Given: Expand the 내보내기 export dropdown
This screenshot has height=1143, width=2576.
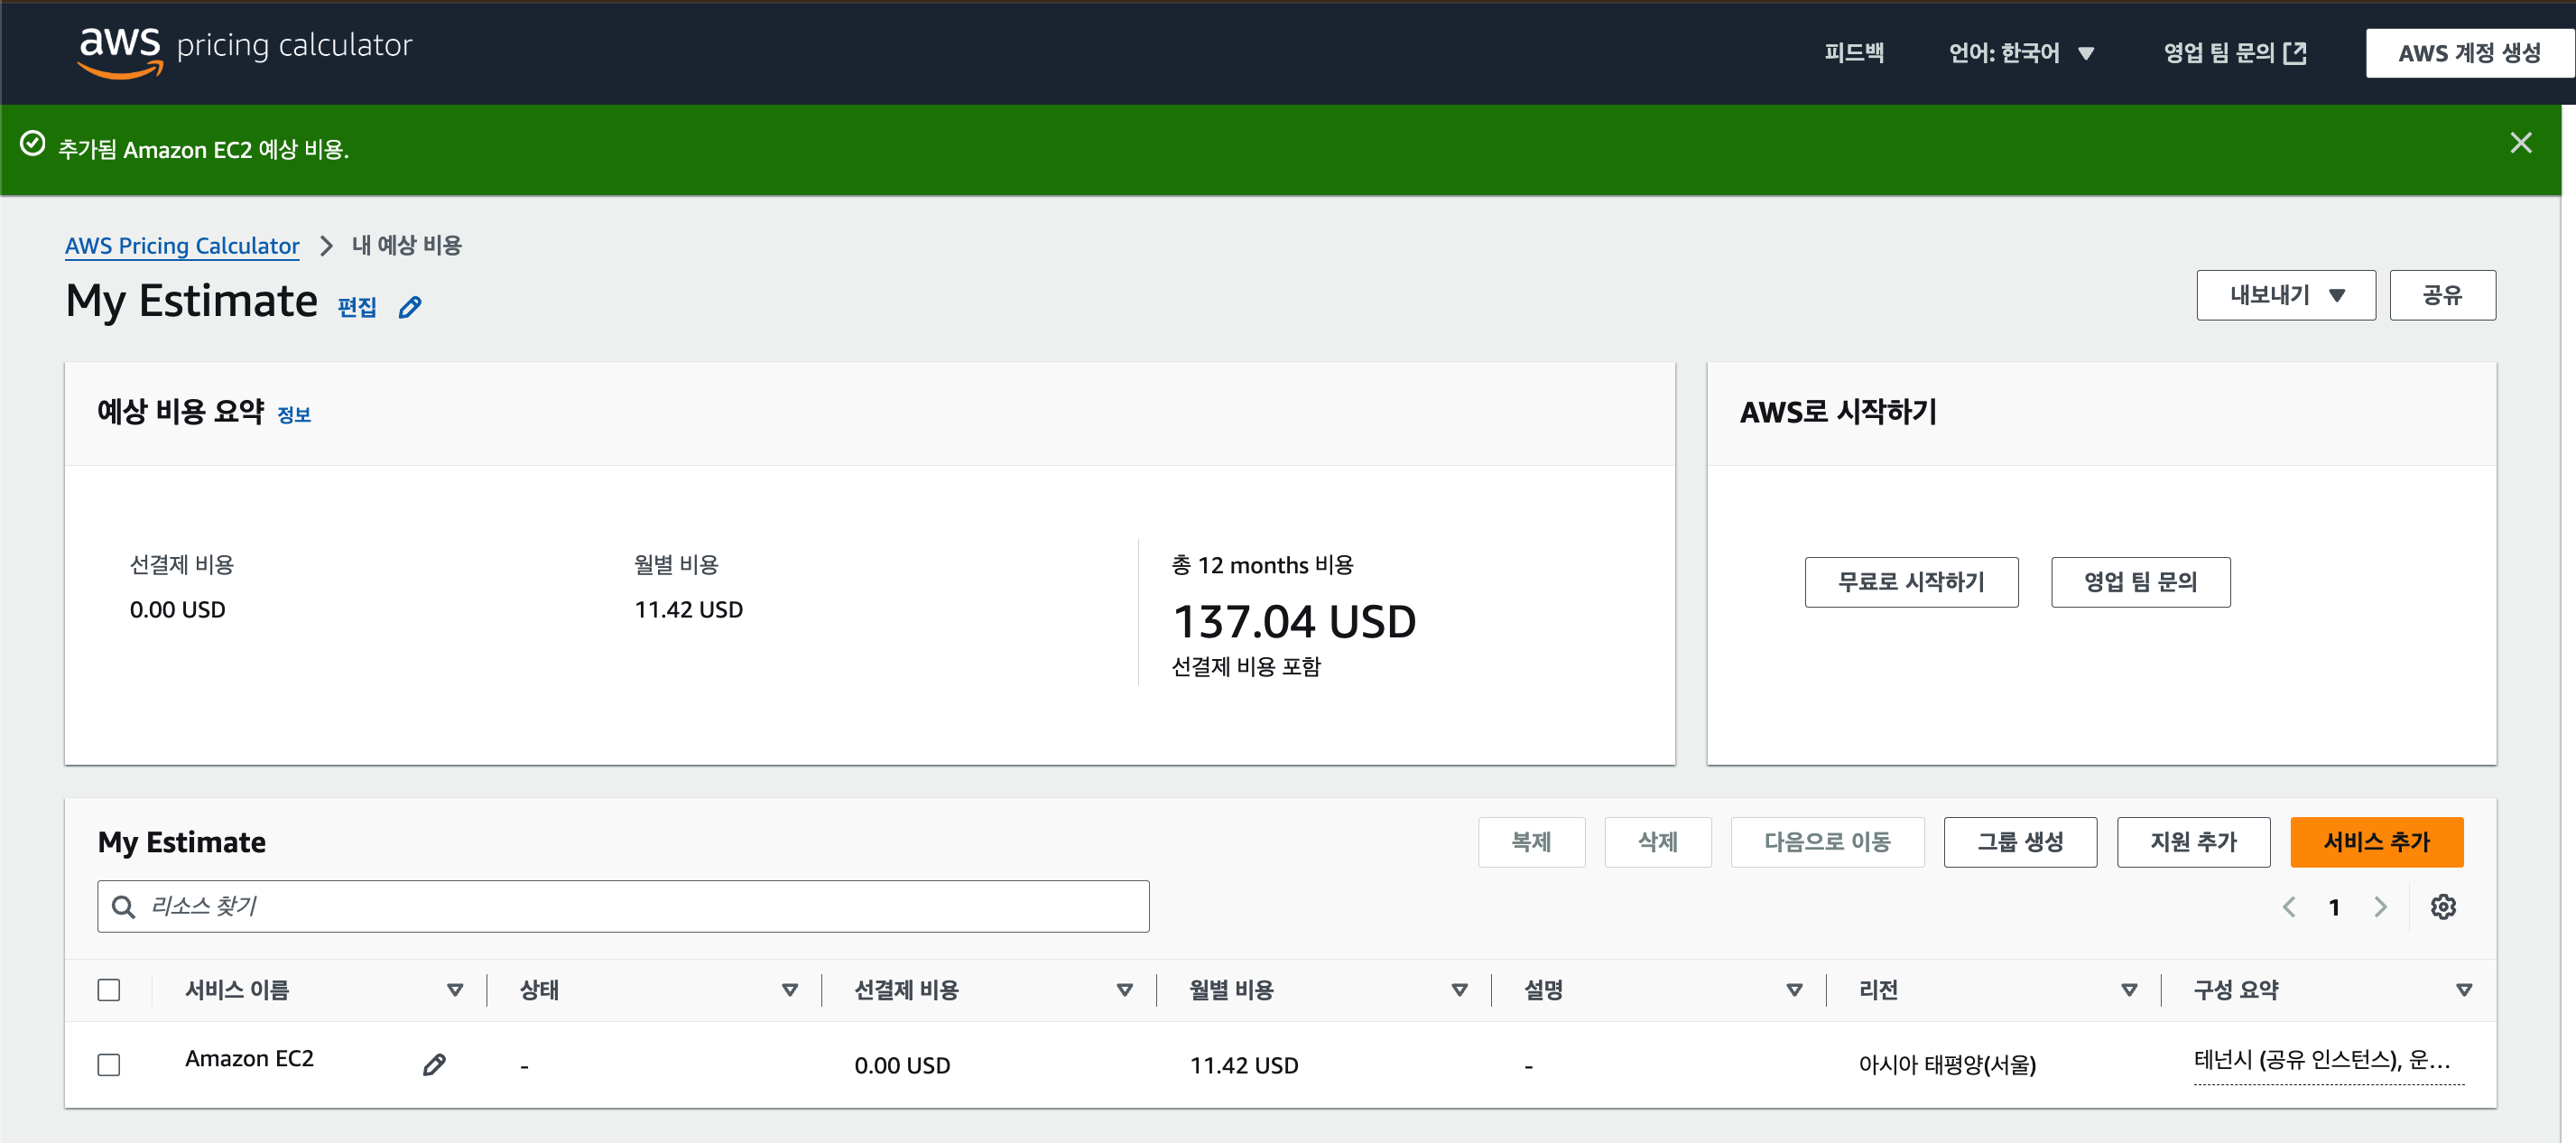Looking at the screenshot, I should [2285, 295].
